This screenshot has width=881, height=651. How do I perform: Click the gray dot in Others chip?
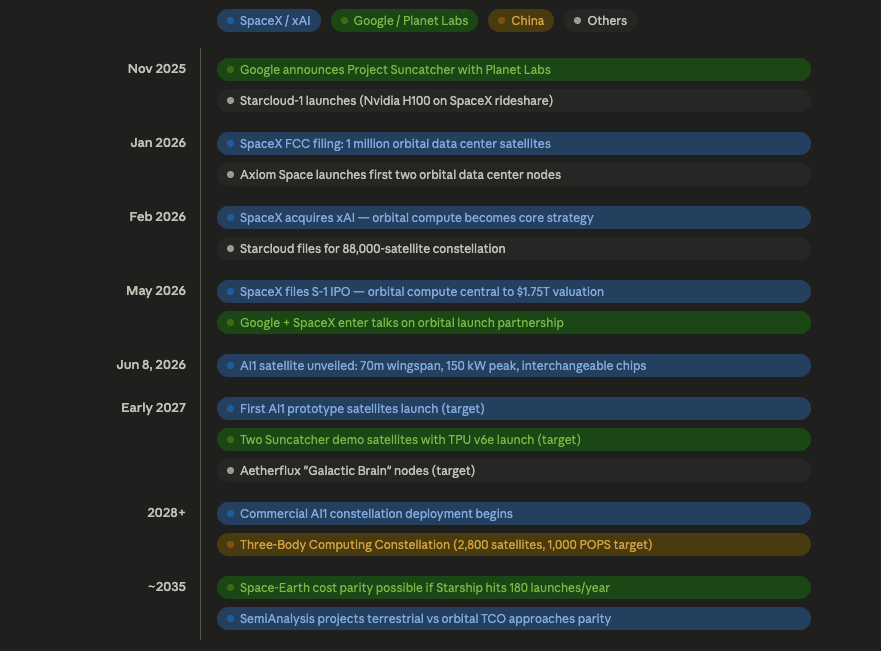pyautogui.click(x=578, y=21)
